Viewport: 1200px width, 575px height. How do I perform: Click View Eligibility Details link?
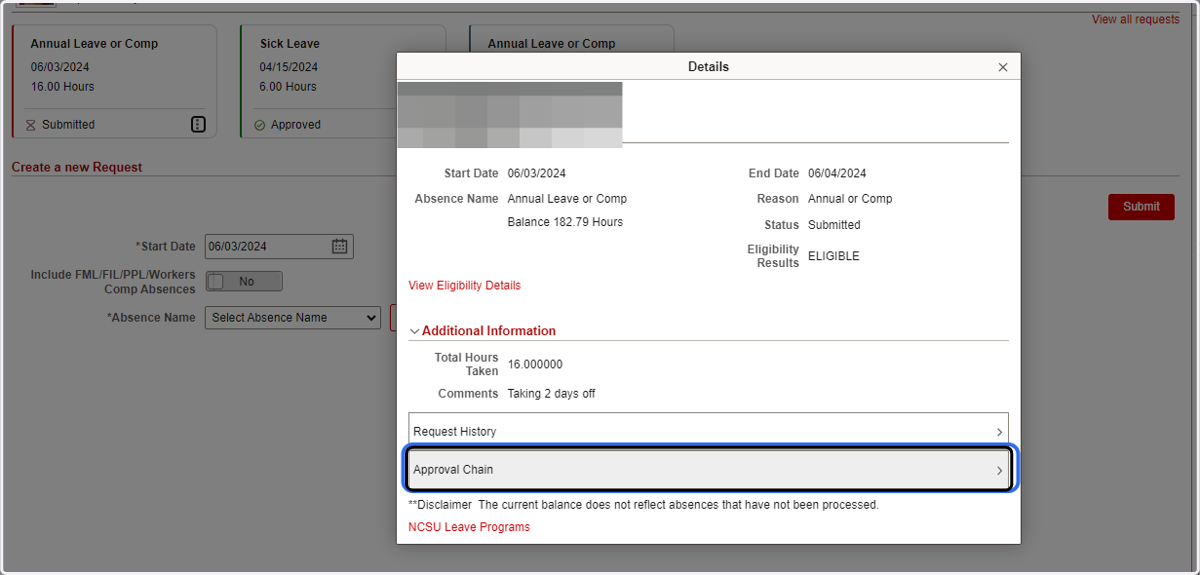click(x=464, y=285)
